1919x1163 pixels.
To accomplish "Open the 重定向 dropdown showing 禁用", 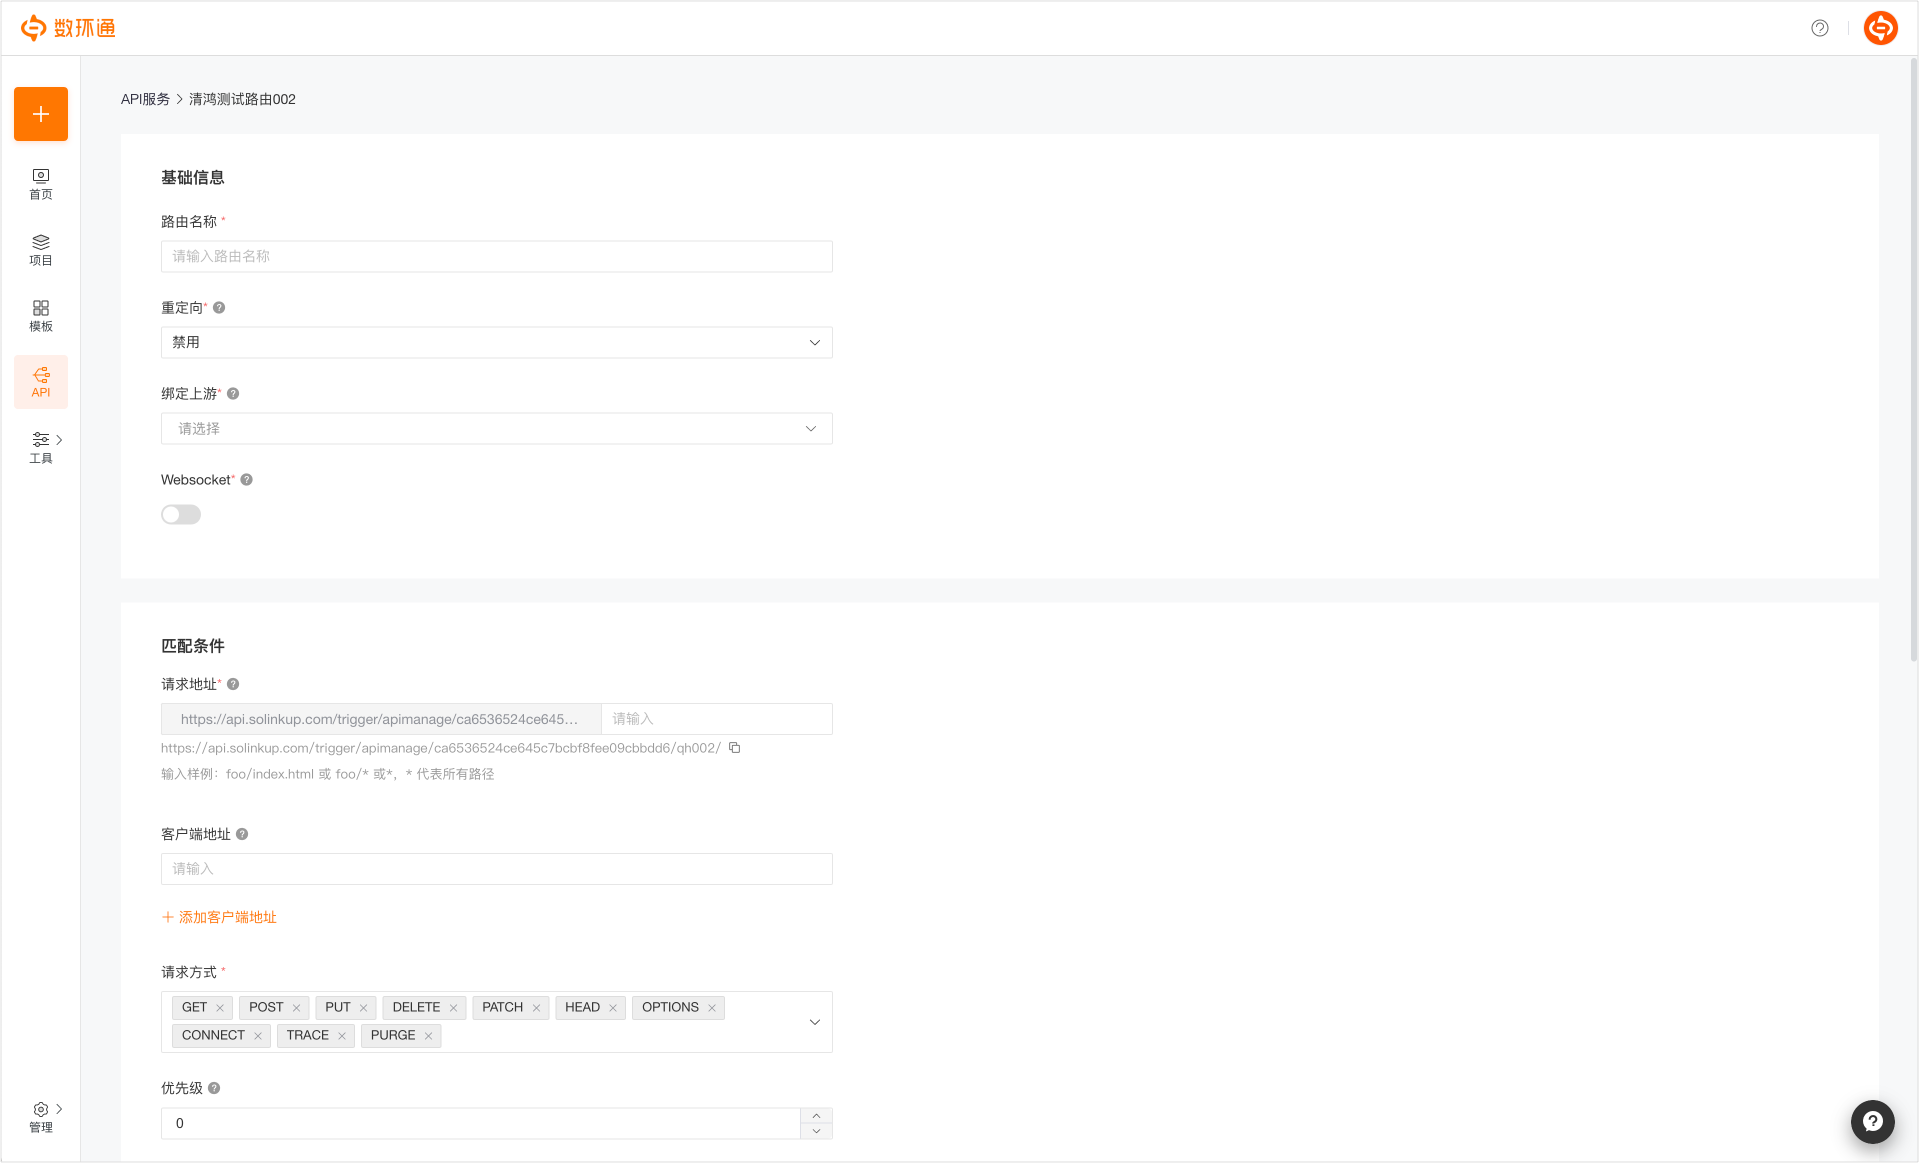I will click(496, 342).
